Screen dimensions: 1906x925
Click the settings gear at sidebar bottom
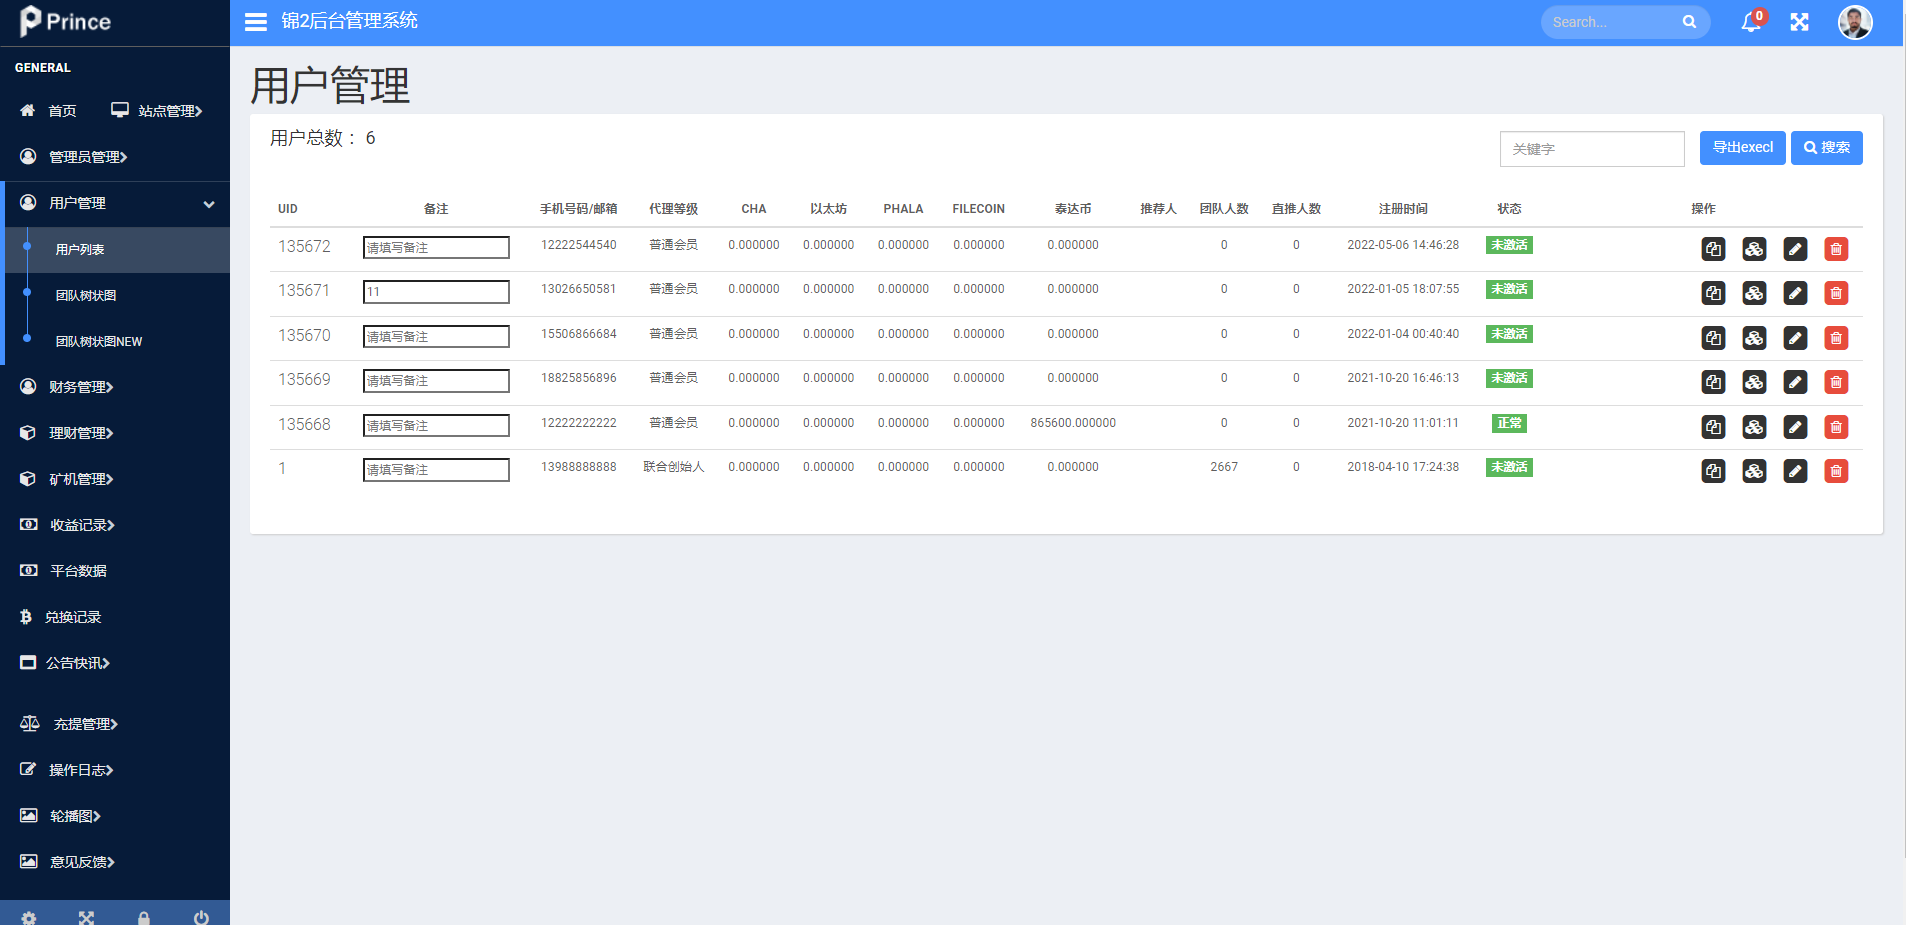point(29,917)
